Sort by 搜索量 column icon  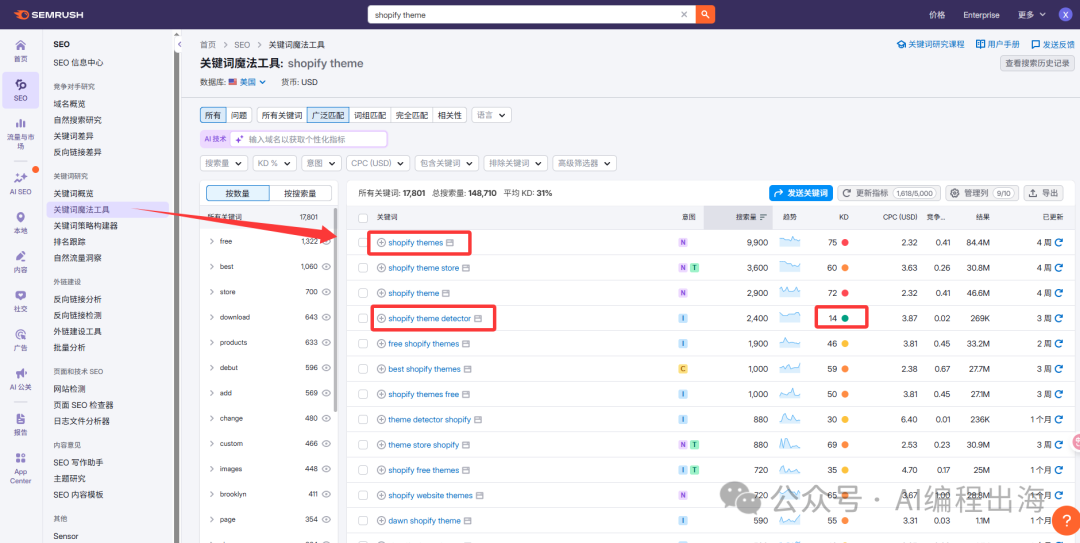click(x=763, y=217)
